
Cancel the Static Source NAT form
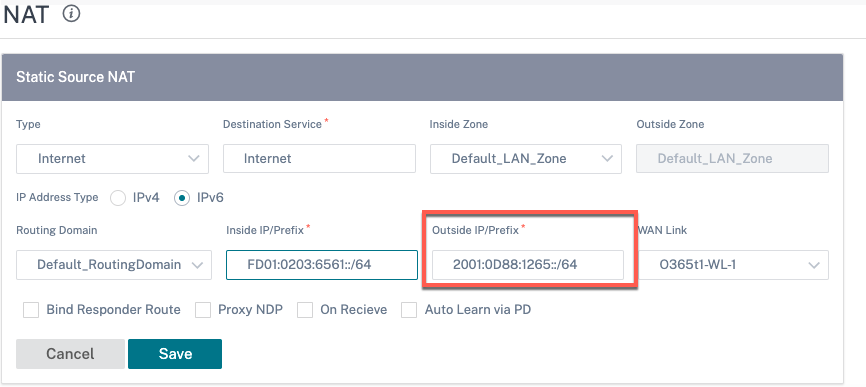click(70, 354)
